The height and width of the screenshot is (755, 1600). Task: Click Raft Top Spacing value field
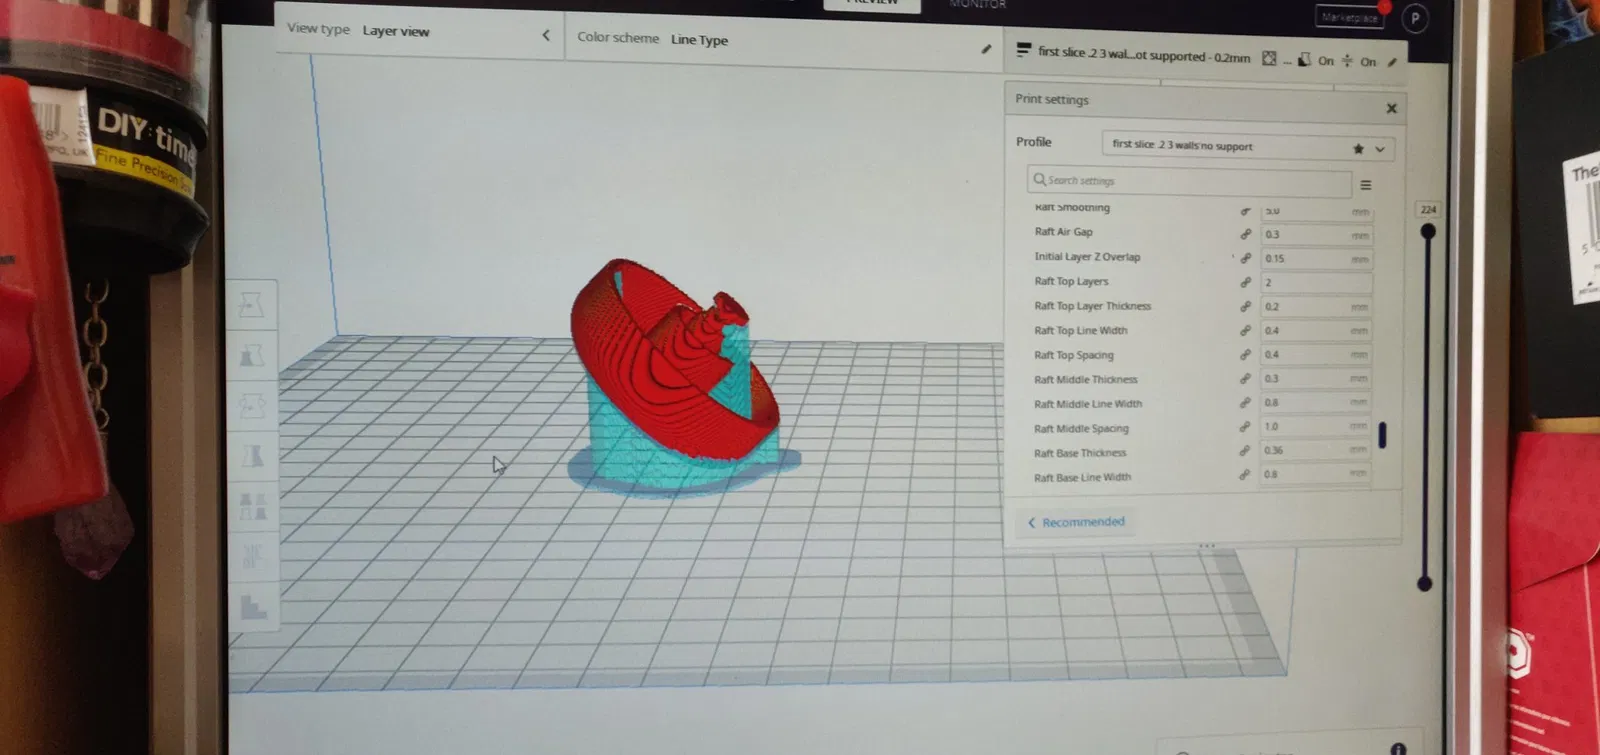pyautogui.click(x=1316, y=355)
